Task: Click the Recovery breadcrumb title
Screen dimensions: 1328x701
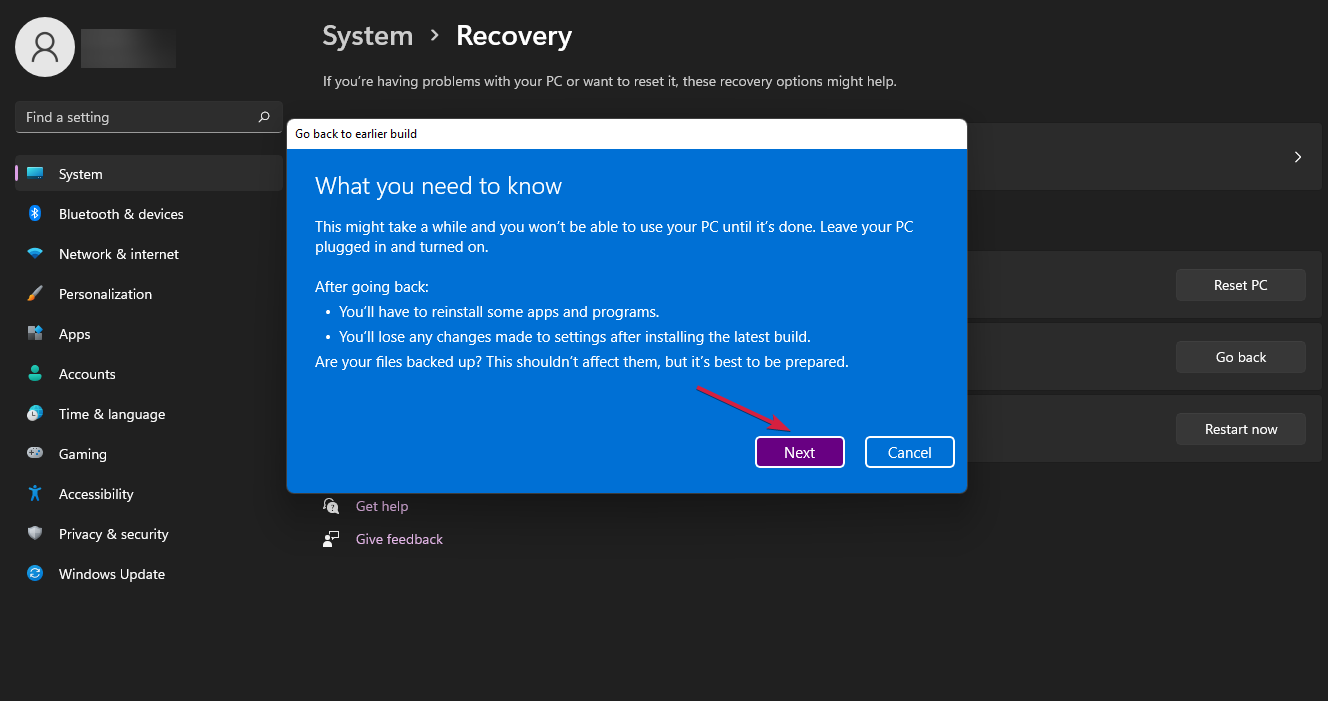Action: tap(514, 35)
